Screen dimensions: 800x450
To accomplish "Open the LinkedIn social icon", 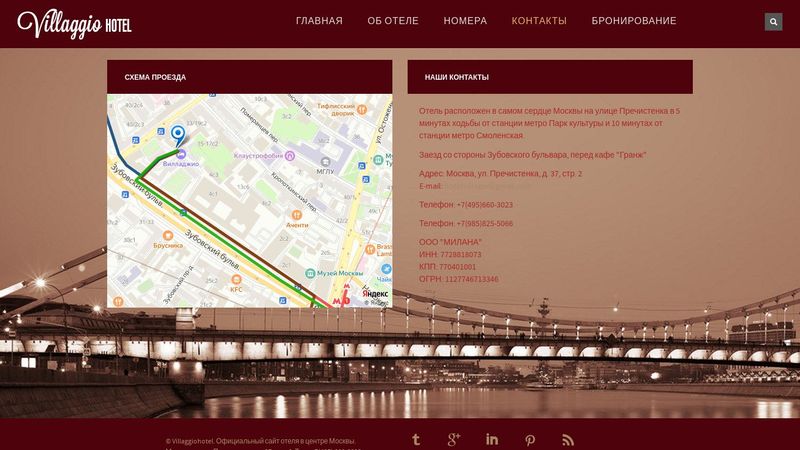I will [x=492, y=439].
